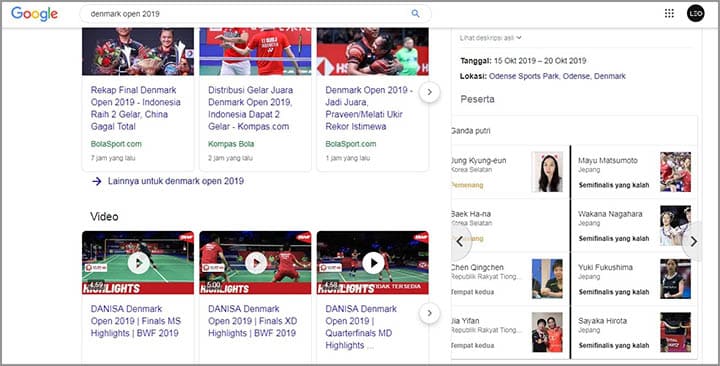Click Baek Ha-na player name
Screen dimensions: 720x366
pyautogui.click(x=471, y=214)
